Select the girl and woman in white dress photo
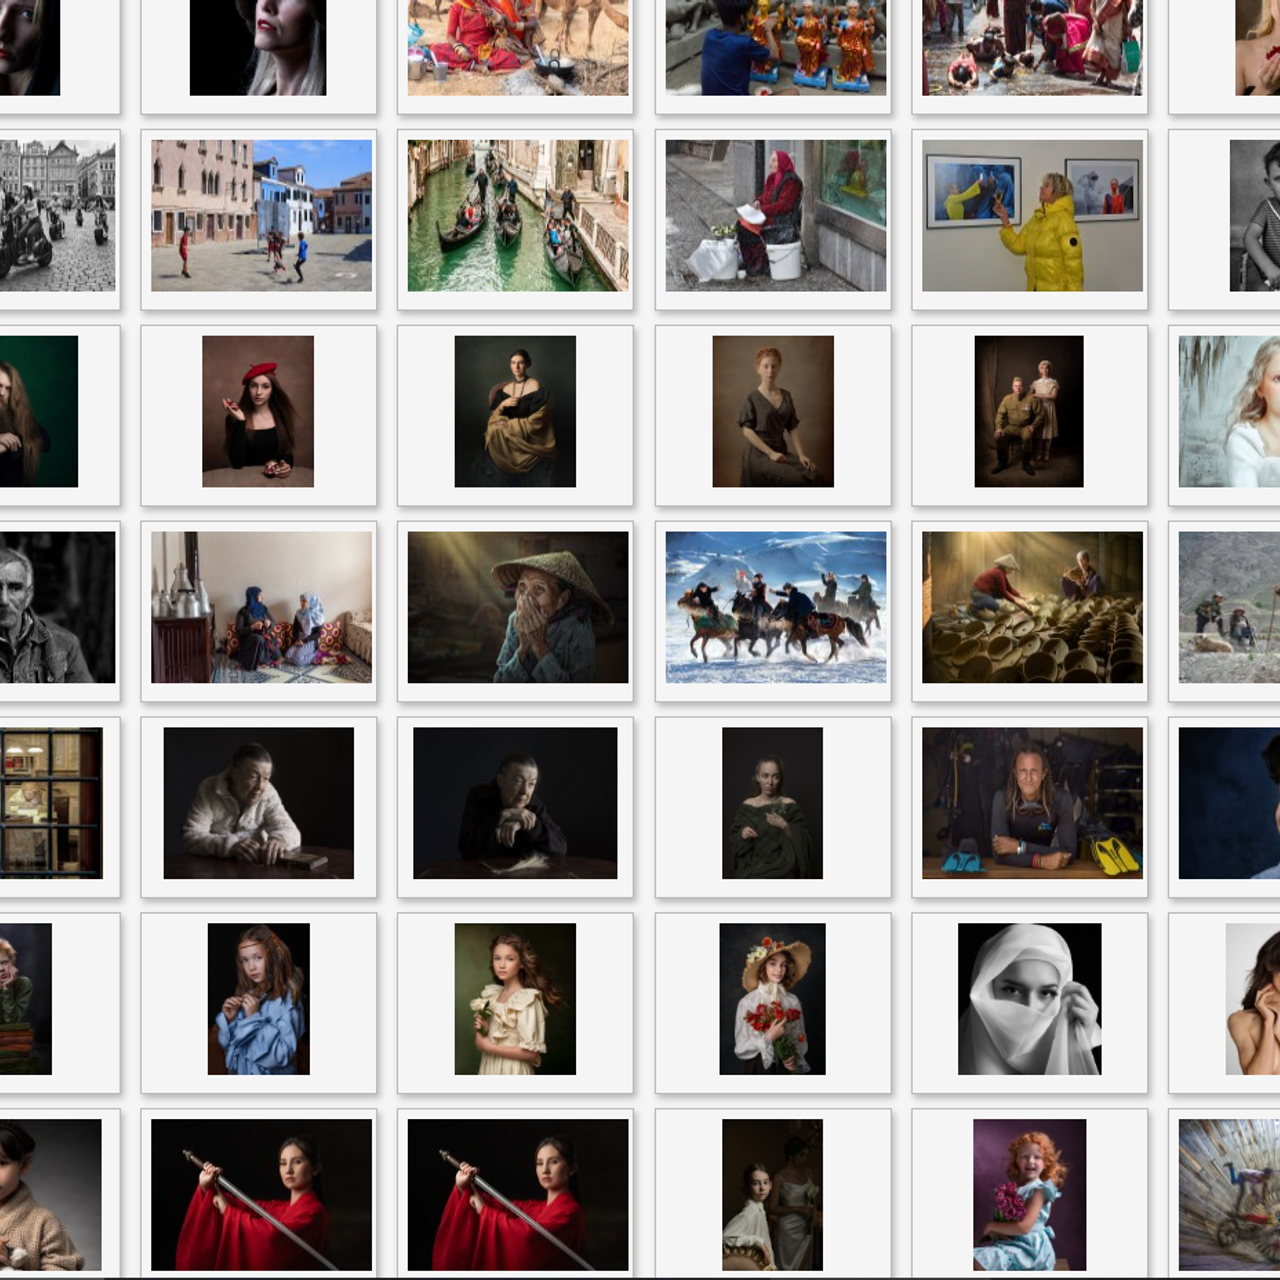Image resolution: width=1280 pixels, height=1280 pixels. click(772, 1195)
